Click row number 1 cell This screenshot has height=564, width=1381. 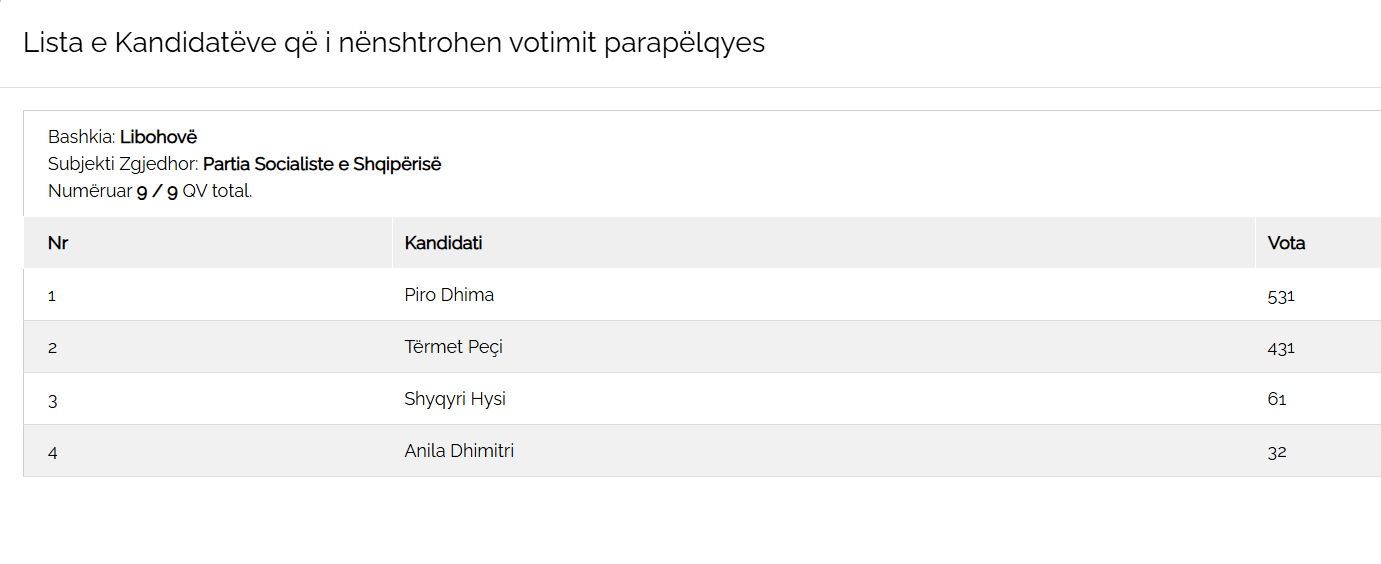[52, 296]
